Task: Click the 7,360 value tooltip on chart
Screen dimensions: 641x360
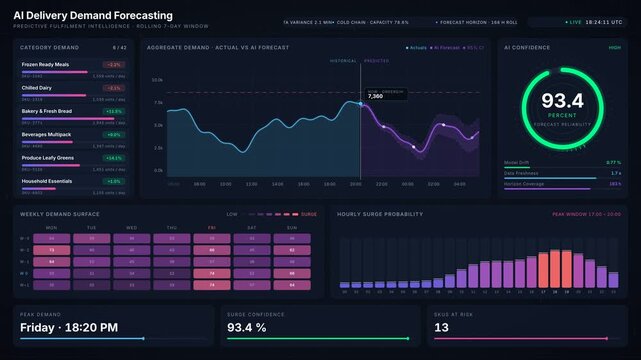Action: pos(386,94)
